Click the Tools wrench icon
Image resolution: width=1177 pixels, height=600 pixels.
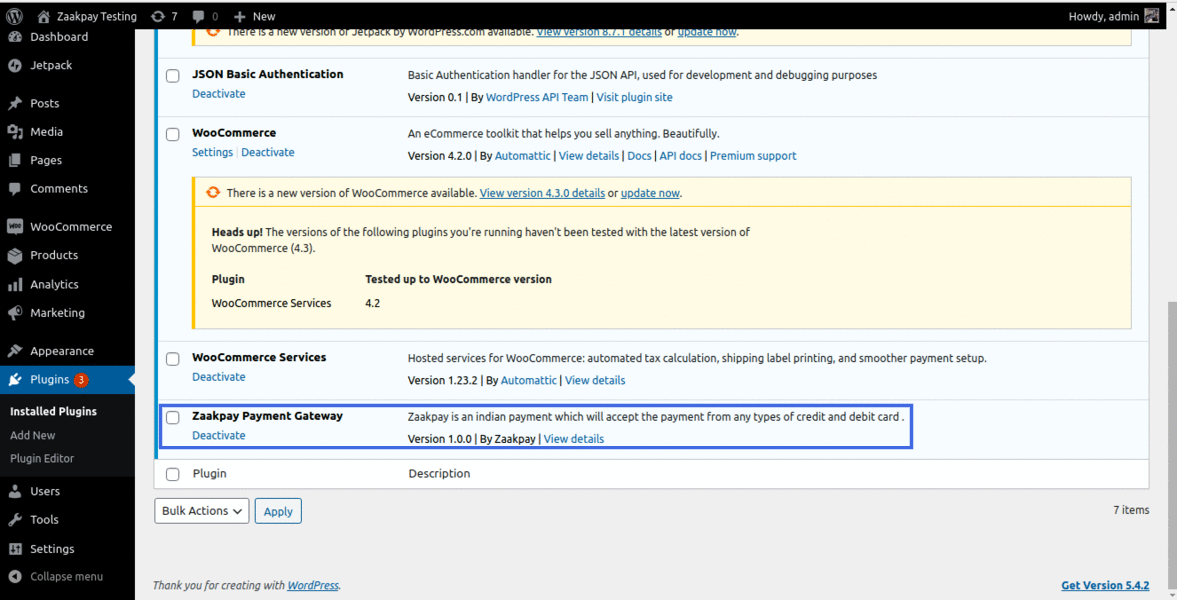coord(14,520)
